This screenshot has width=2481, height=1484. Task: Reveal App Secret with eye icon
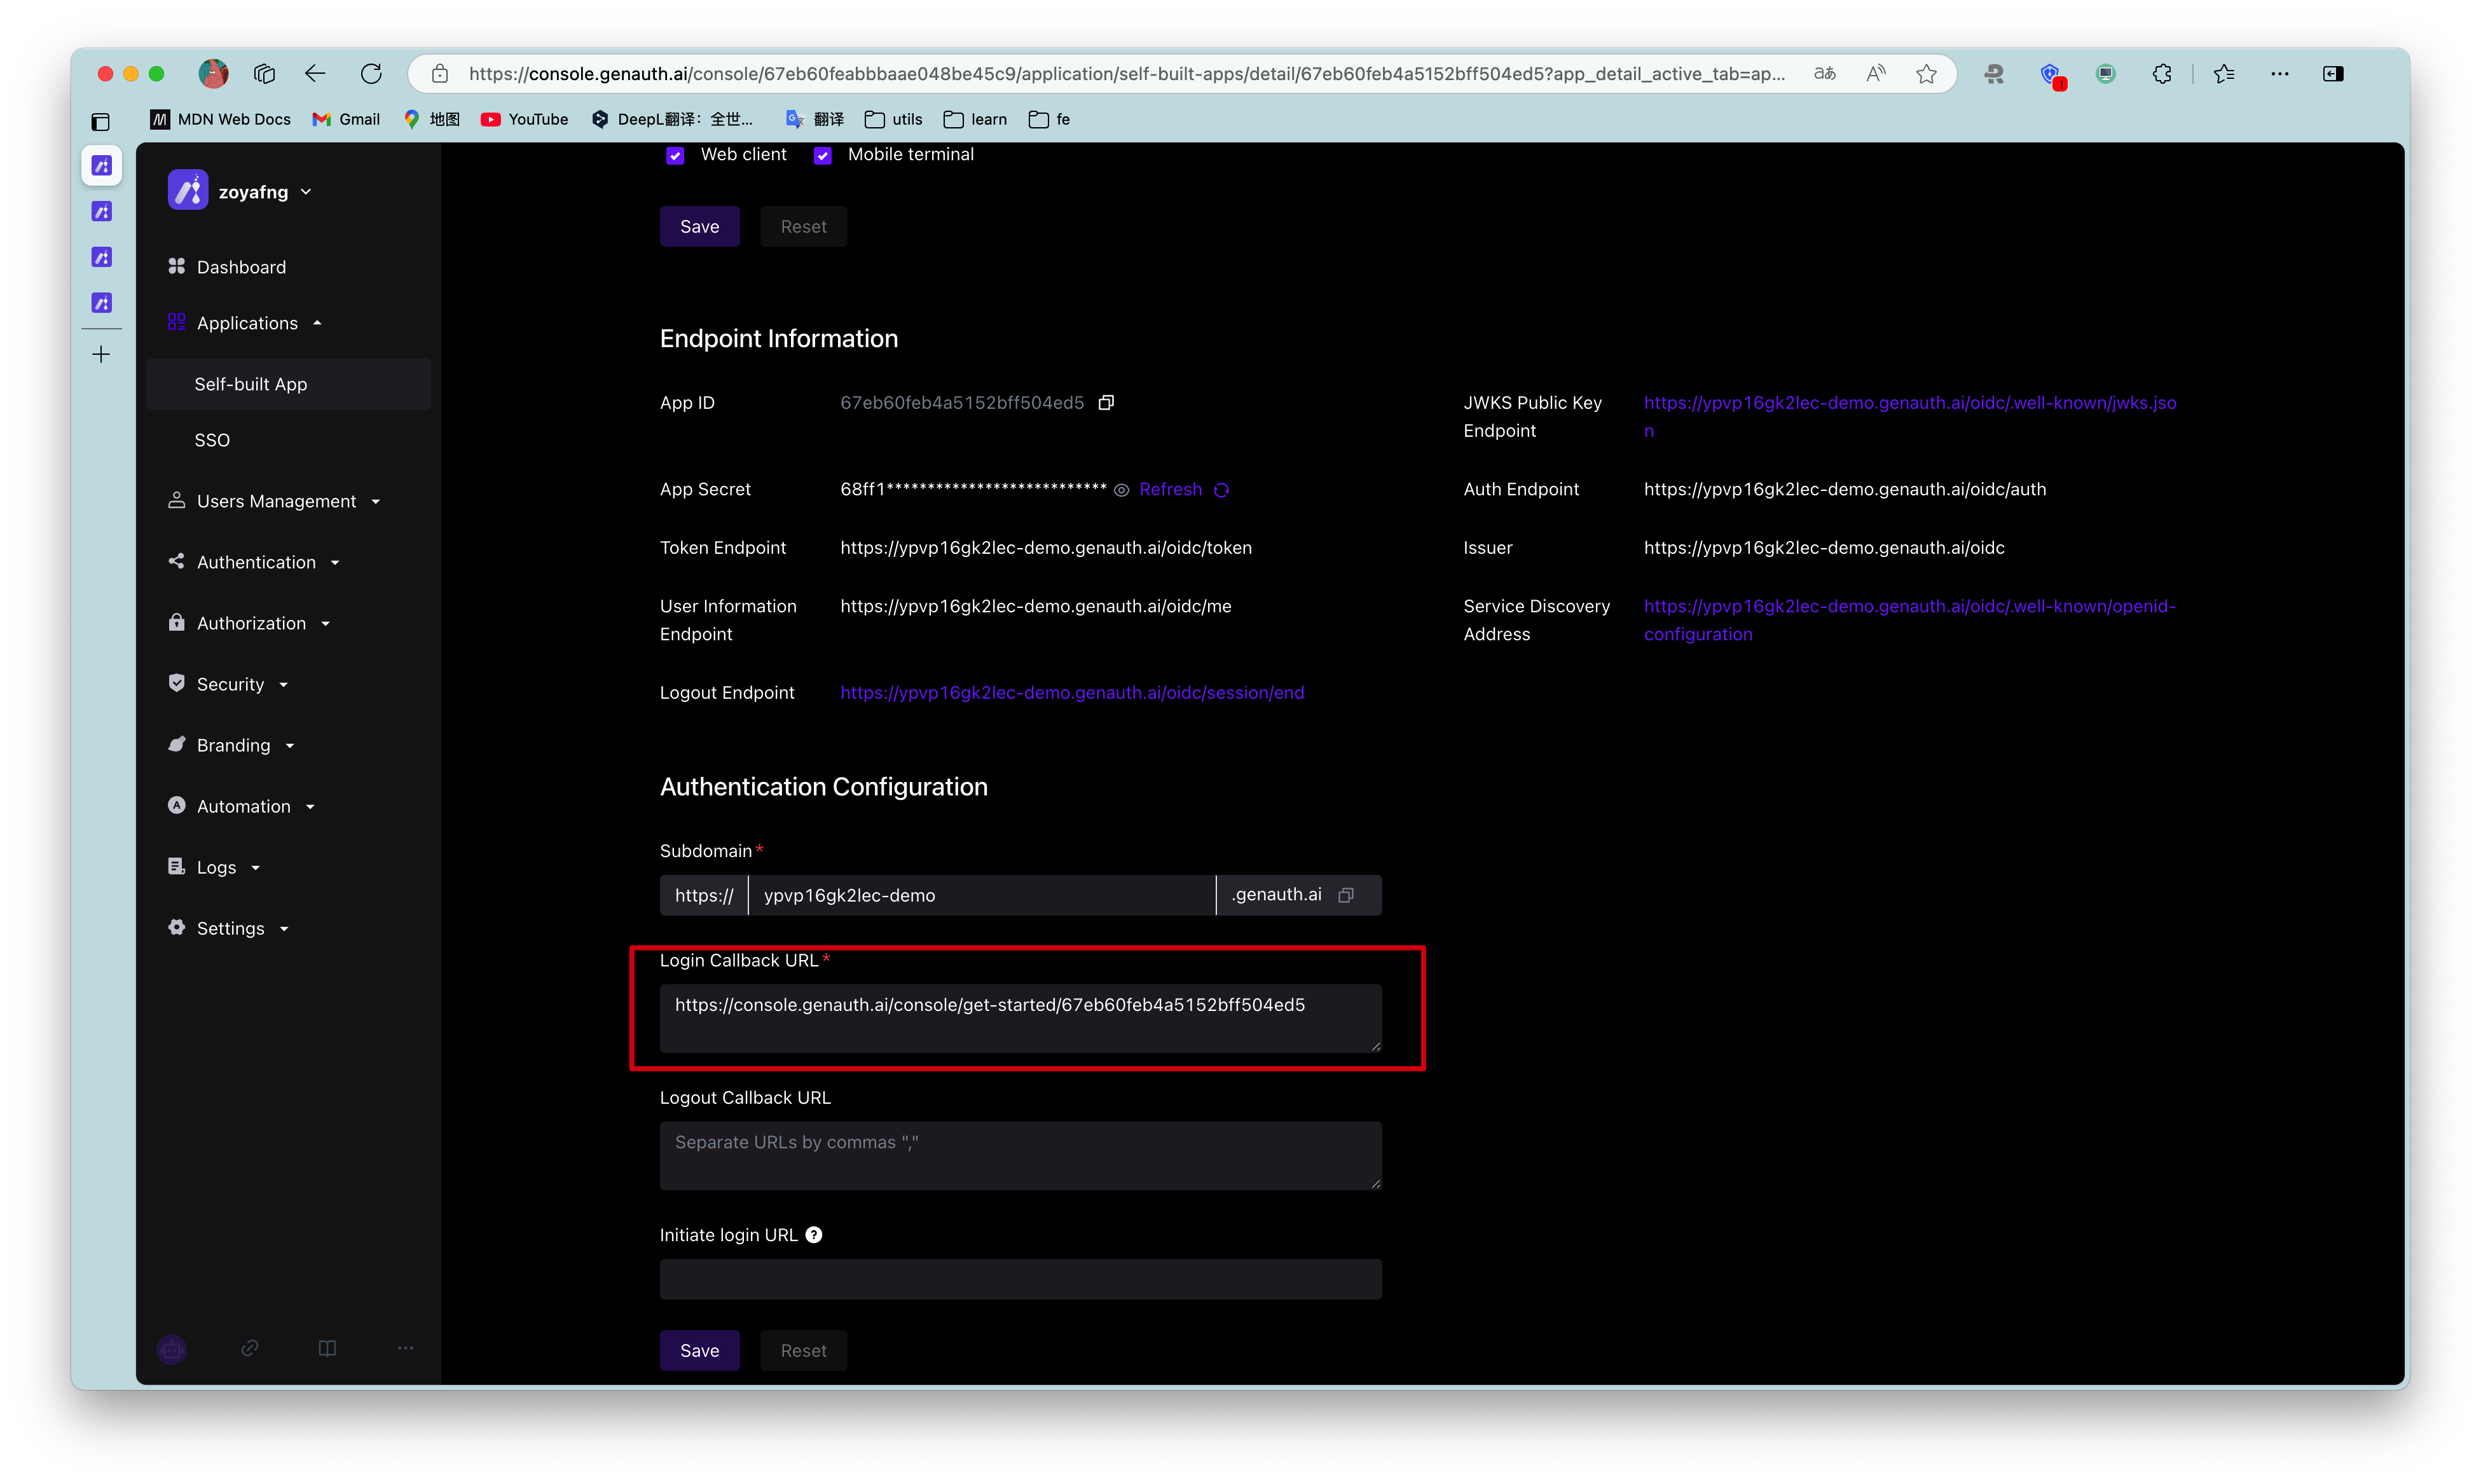tap(1121, 490)
